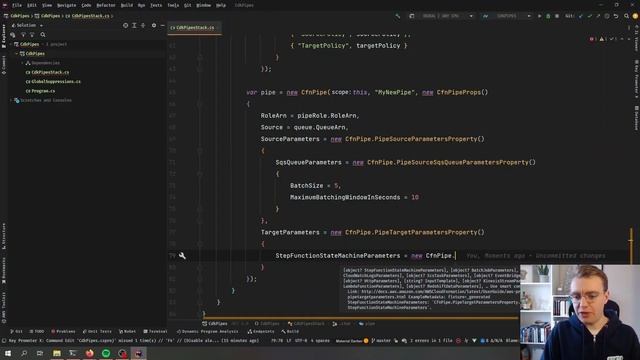Screen dimensions: 640x360
Task: Open the Refactor menu
Action: [106, 5]
